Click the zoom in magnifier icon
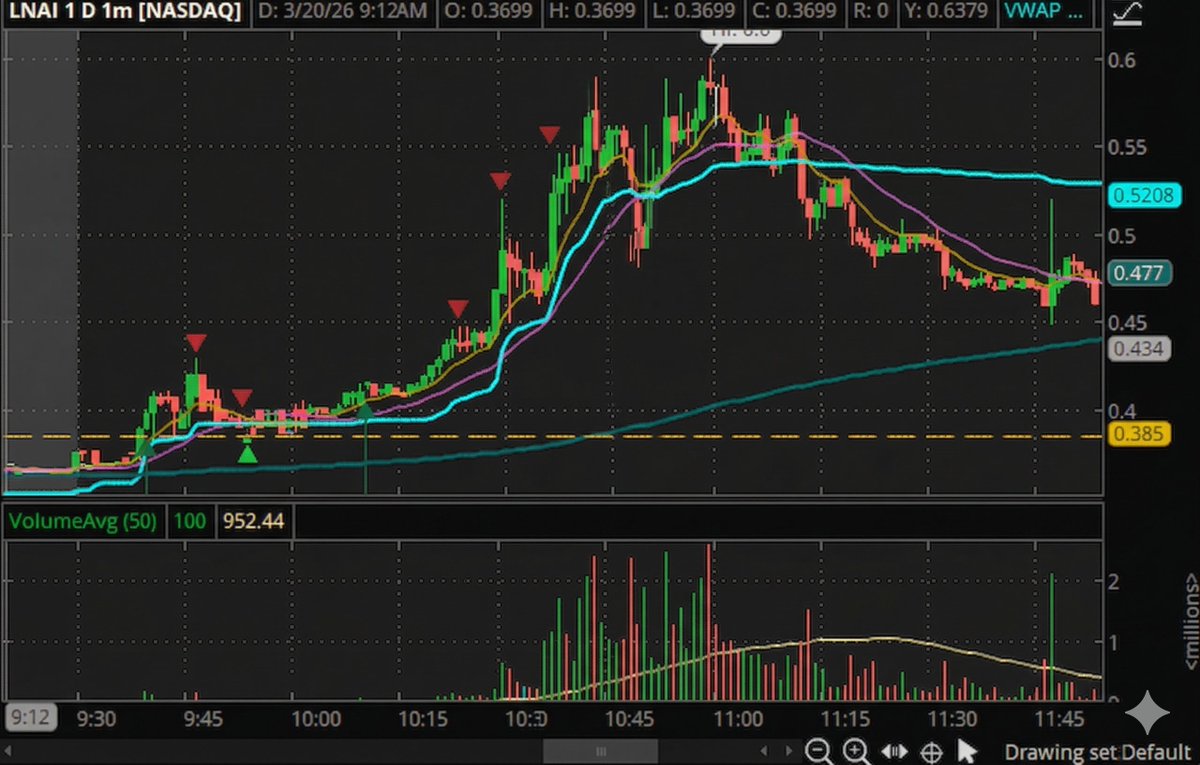The width and height of the screenshot is (1200, 765). point(856,751)
